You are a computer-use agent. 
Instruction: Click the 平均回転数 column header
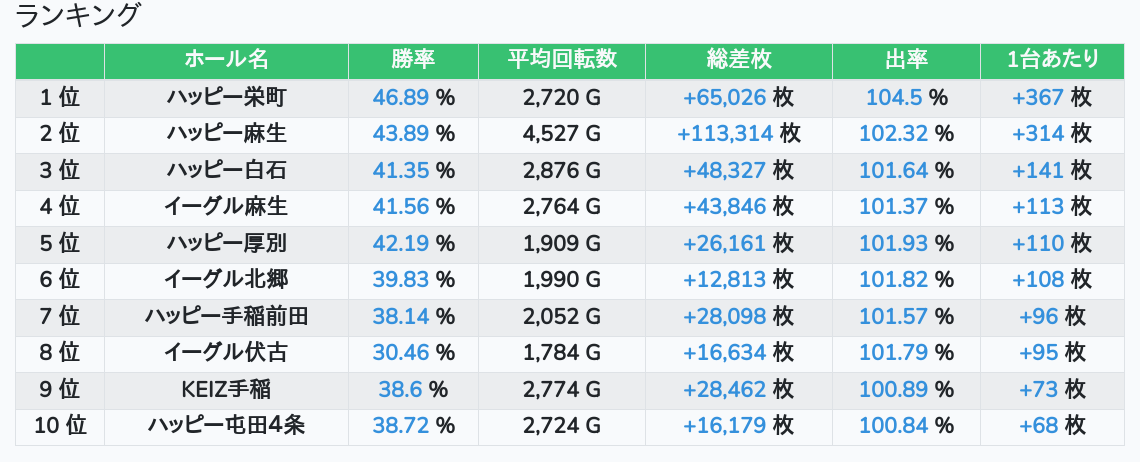coord(562,60)
